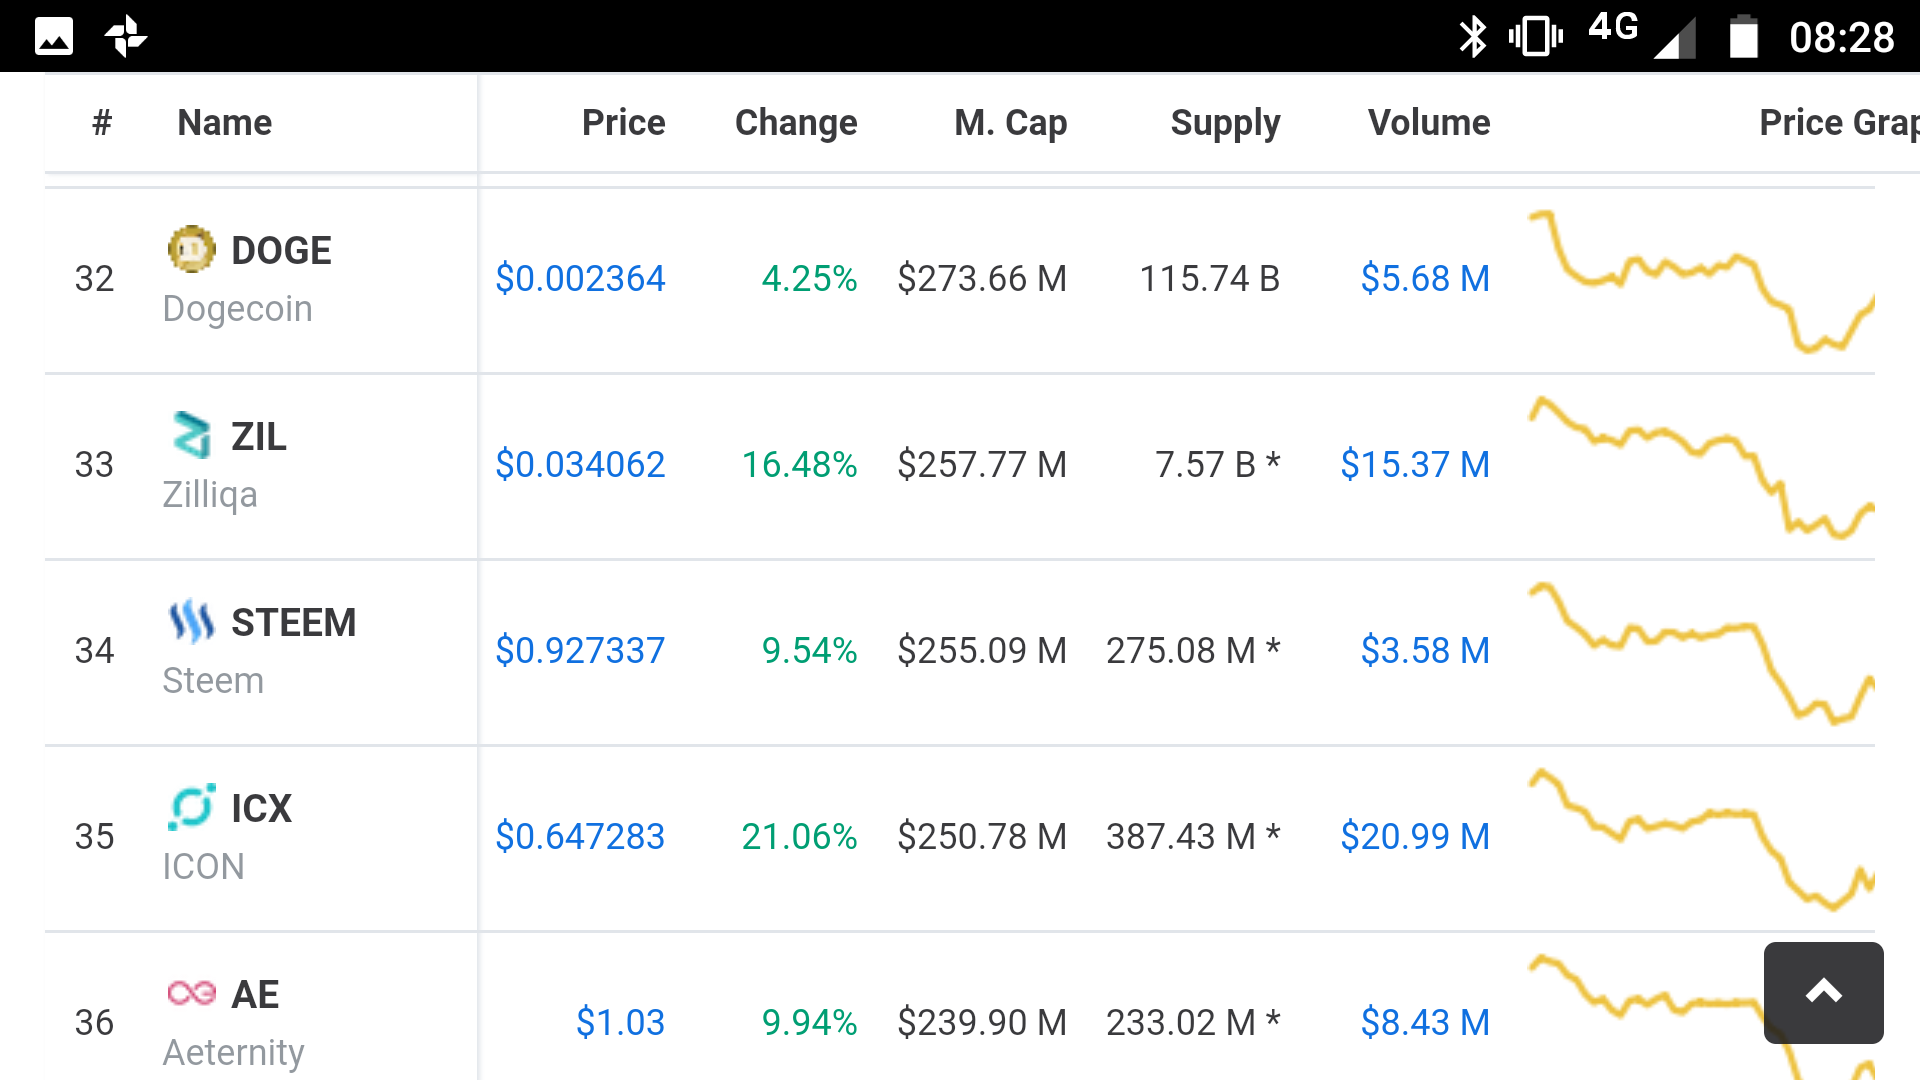Viewport: 1920px width, 1080px height.
Task: Tap the Bluetooth status icon
Action: 1472,37
